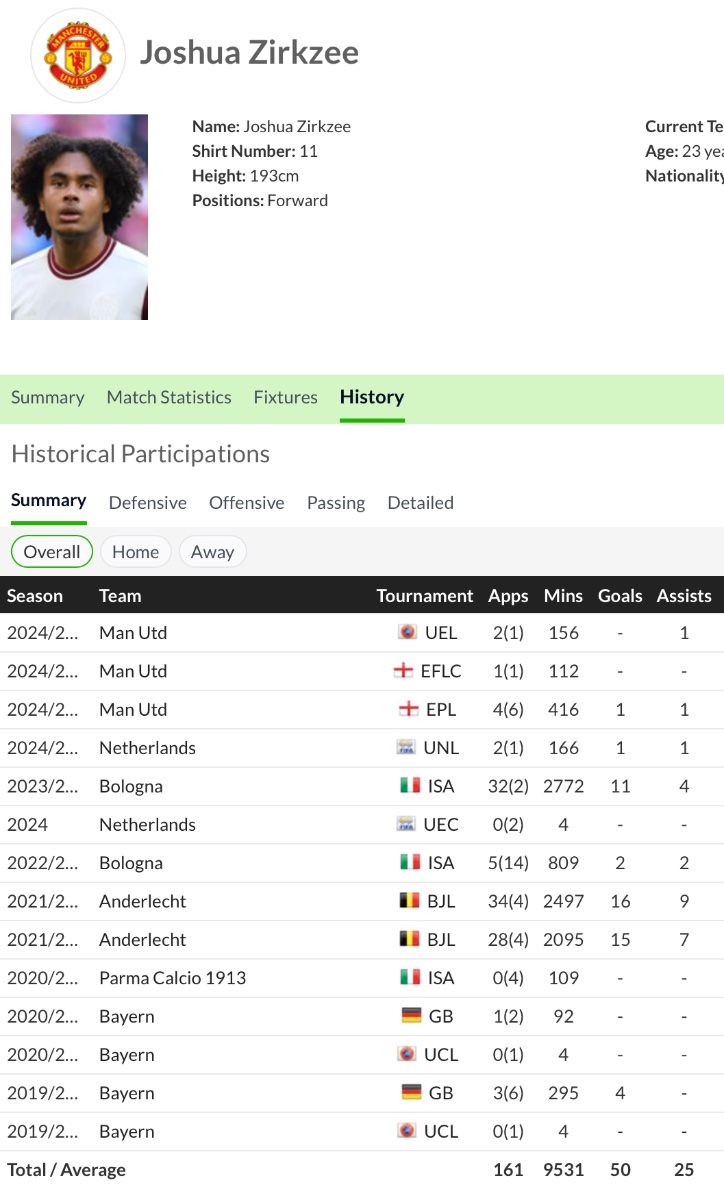
Task: Click the Germany flag in 2019 Bayern GB row
Action: (x=411, y=1093)
